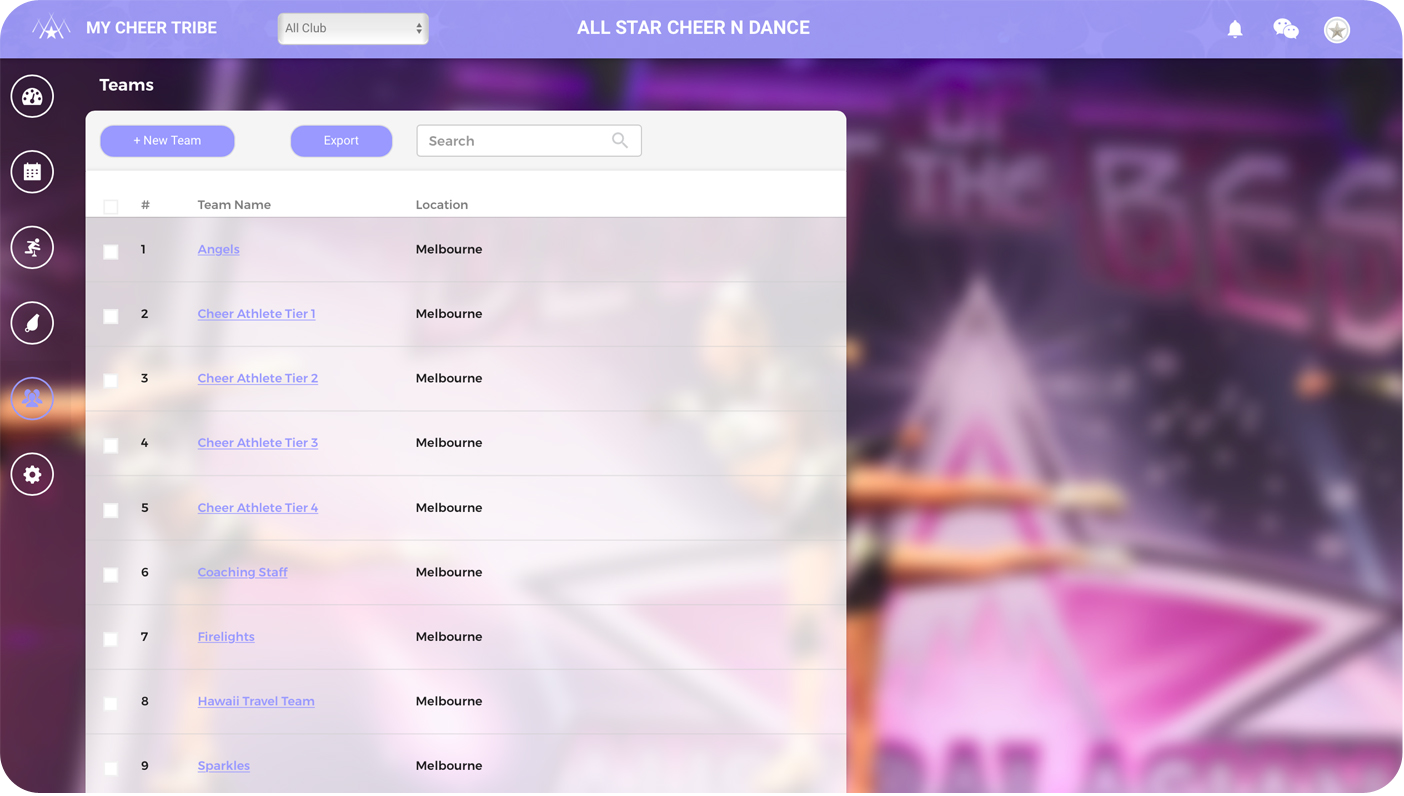Open the calendar icon in sidebar
This screenshot has height=796, width=1404.
pyautogui.click(x=32, y=172)
